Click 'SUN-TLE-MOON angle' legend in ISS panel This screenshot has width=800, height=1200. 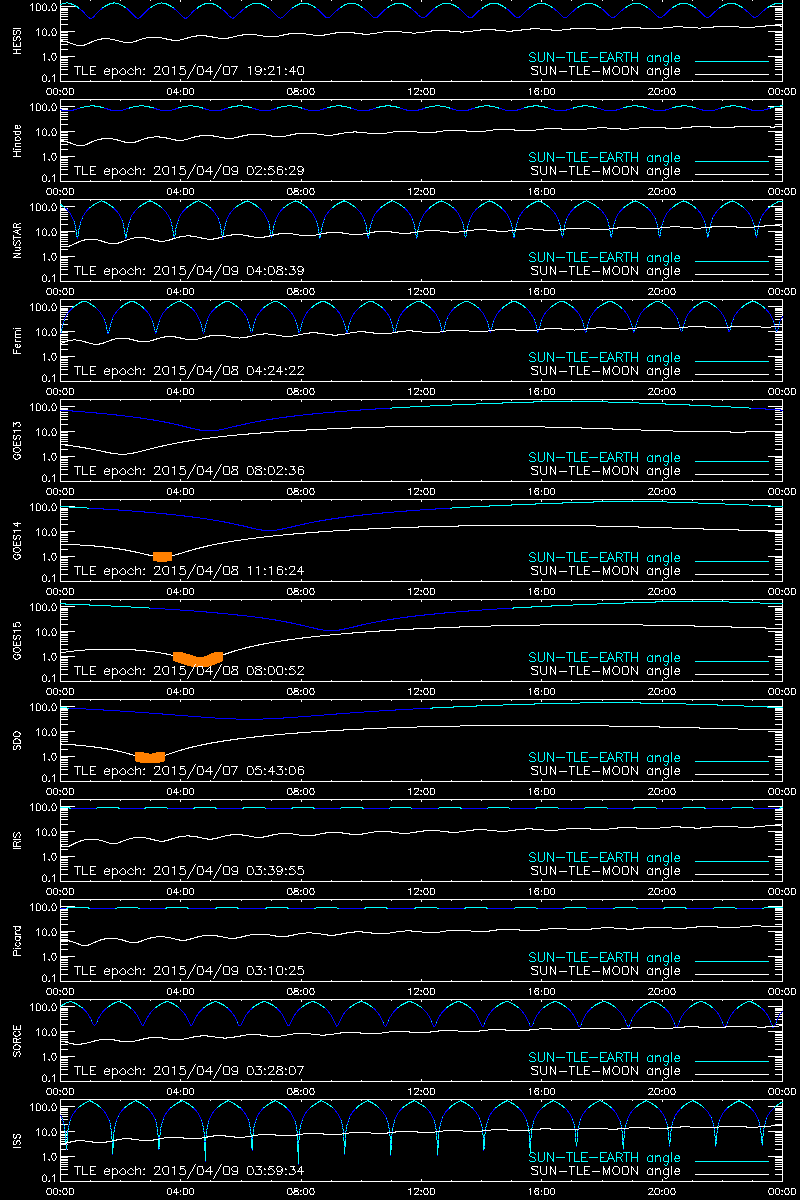click(604, 1171)
